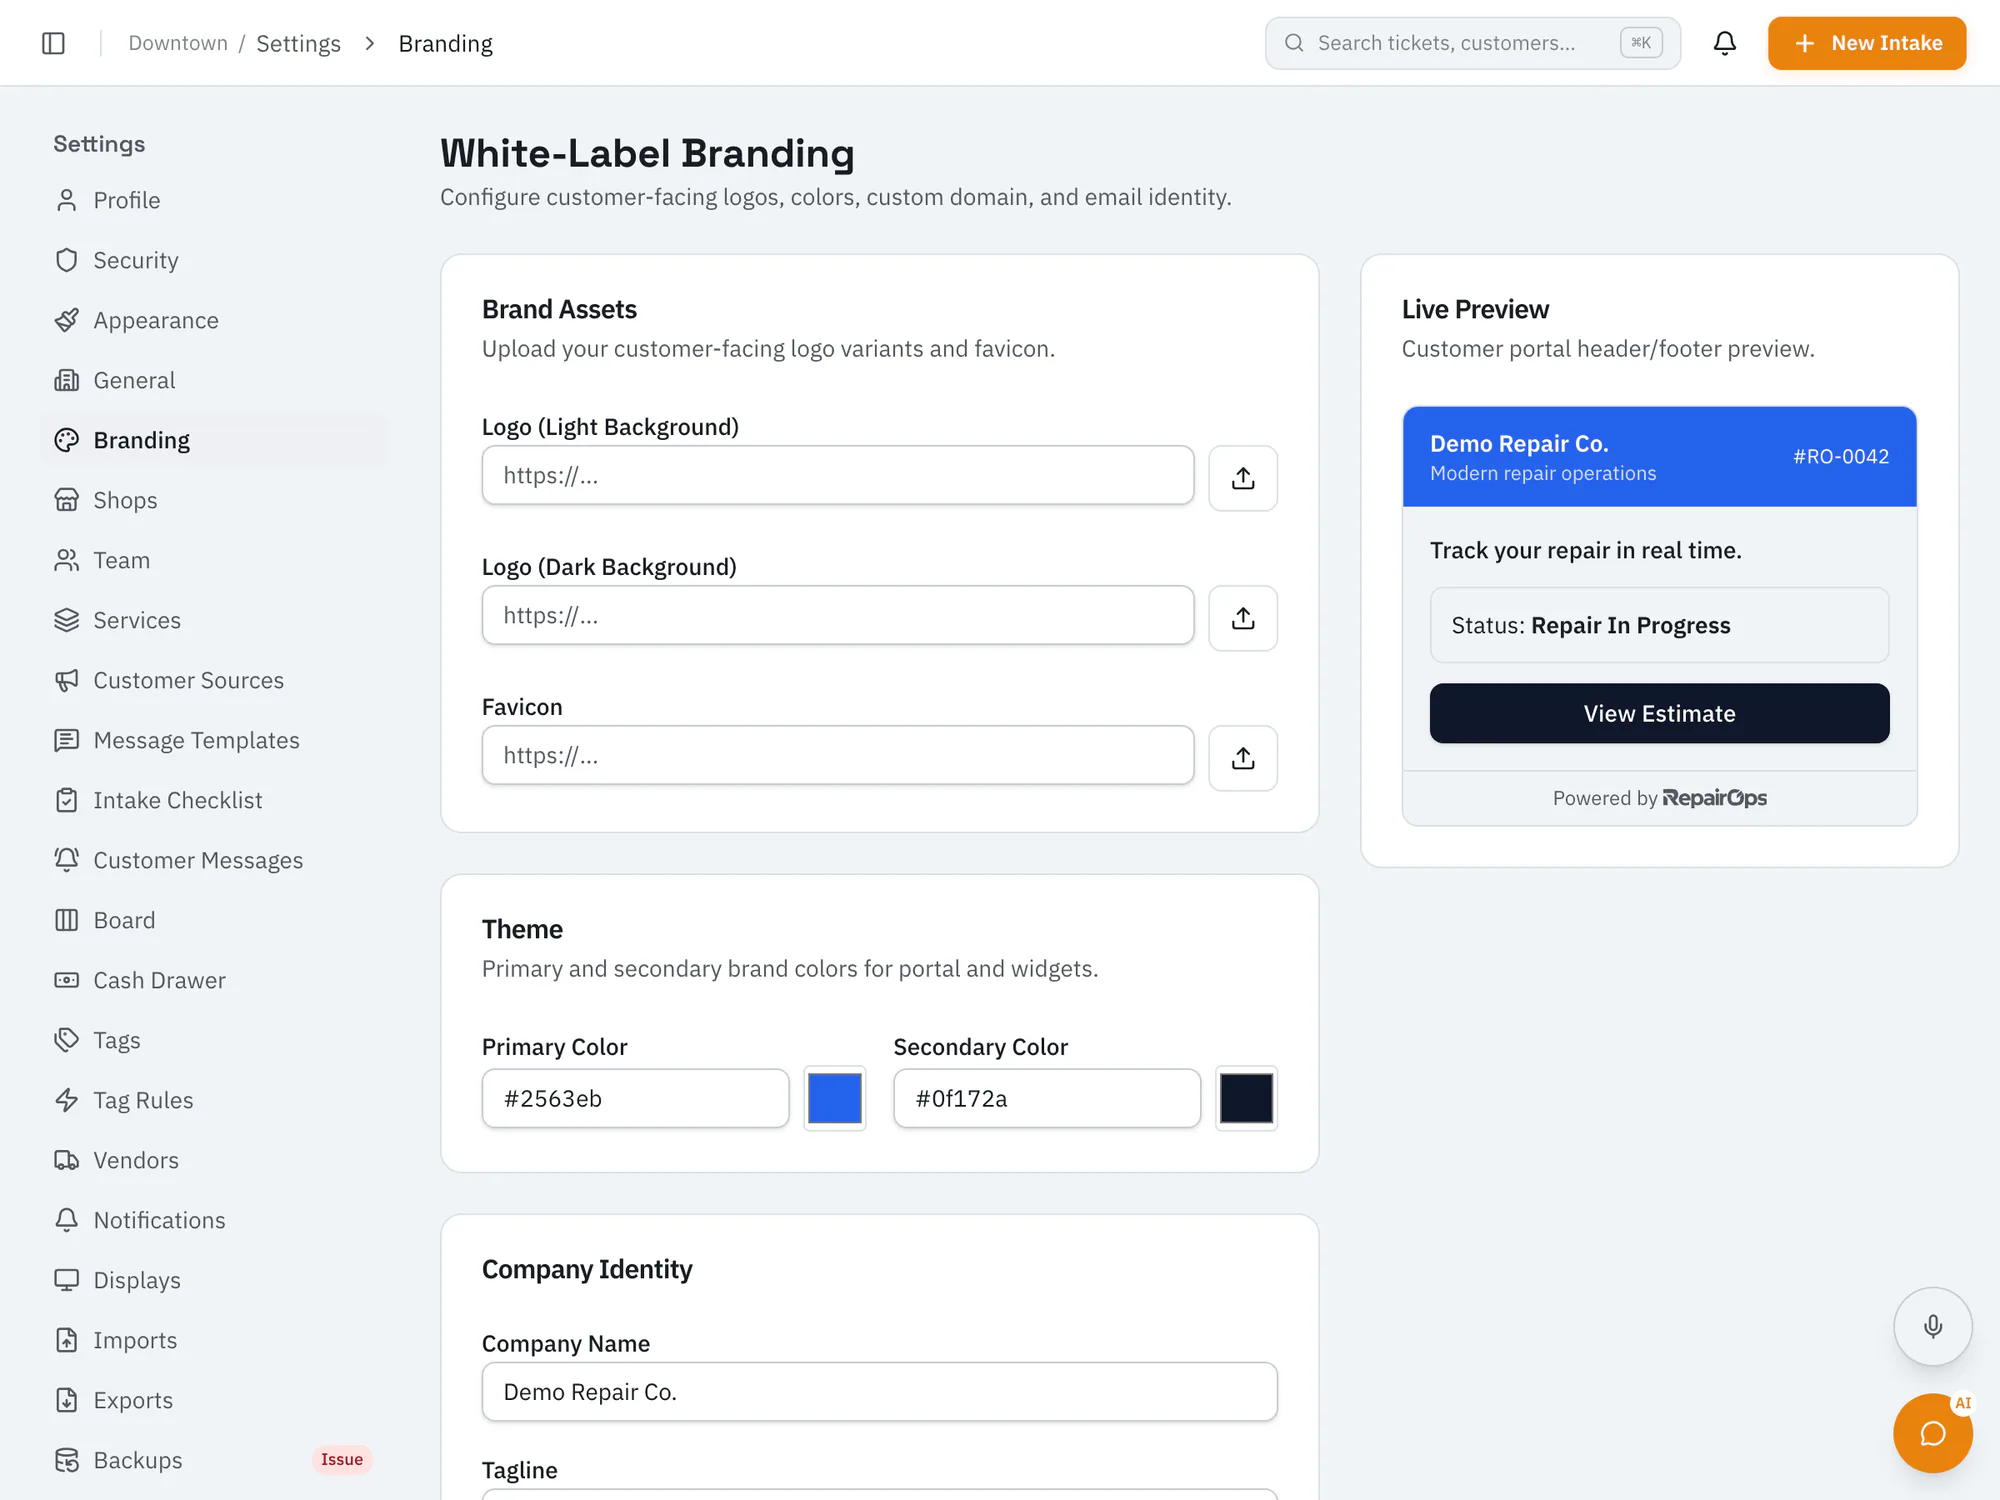Click View Estimate in live preview

[x=1659, y=713]
